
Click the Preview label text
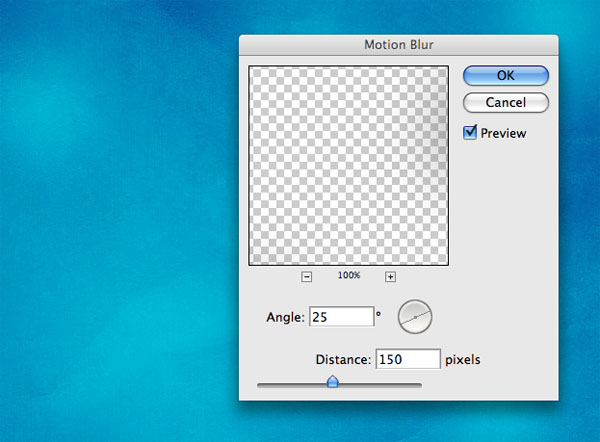[x=503, y=133]
